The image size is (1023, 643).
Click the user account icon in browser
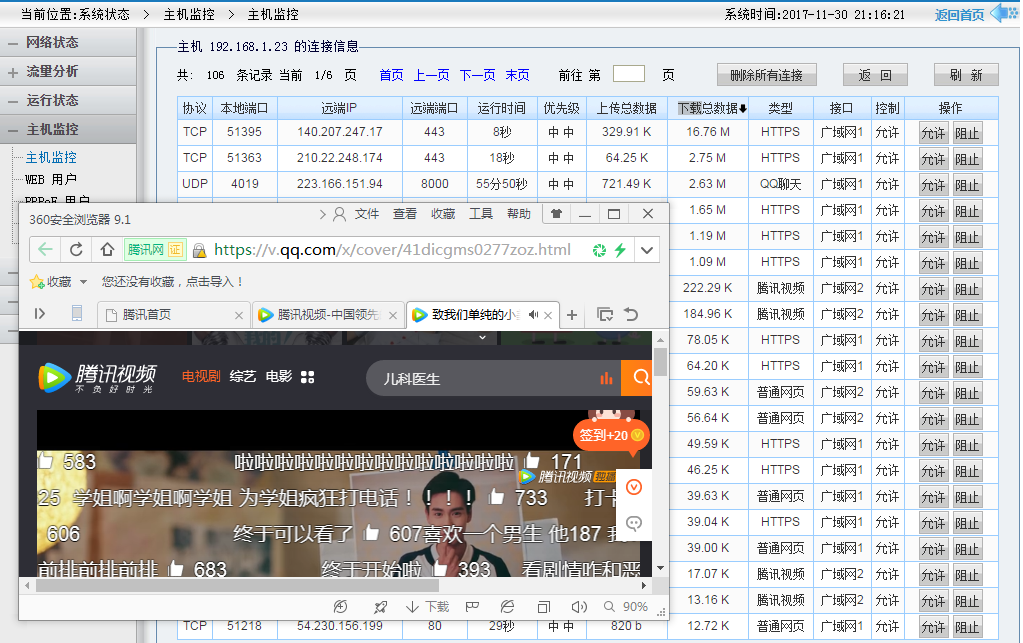(339, 214)
